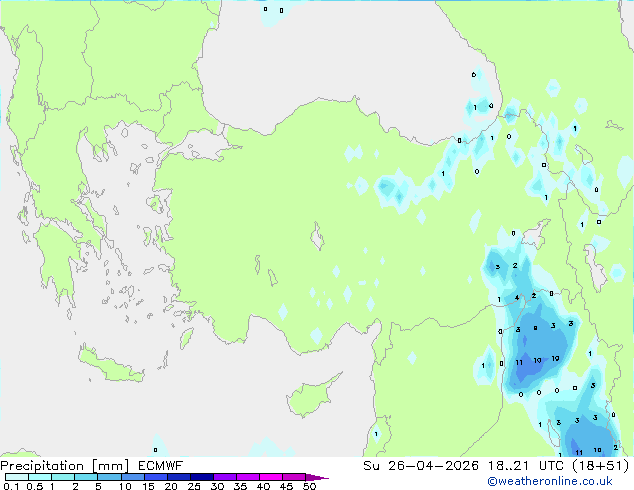Select the 10–15 mm legend color swatch

coord(133,477)
